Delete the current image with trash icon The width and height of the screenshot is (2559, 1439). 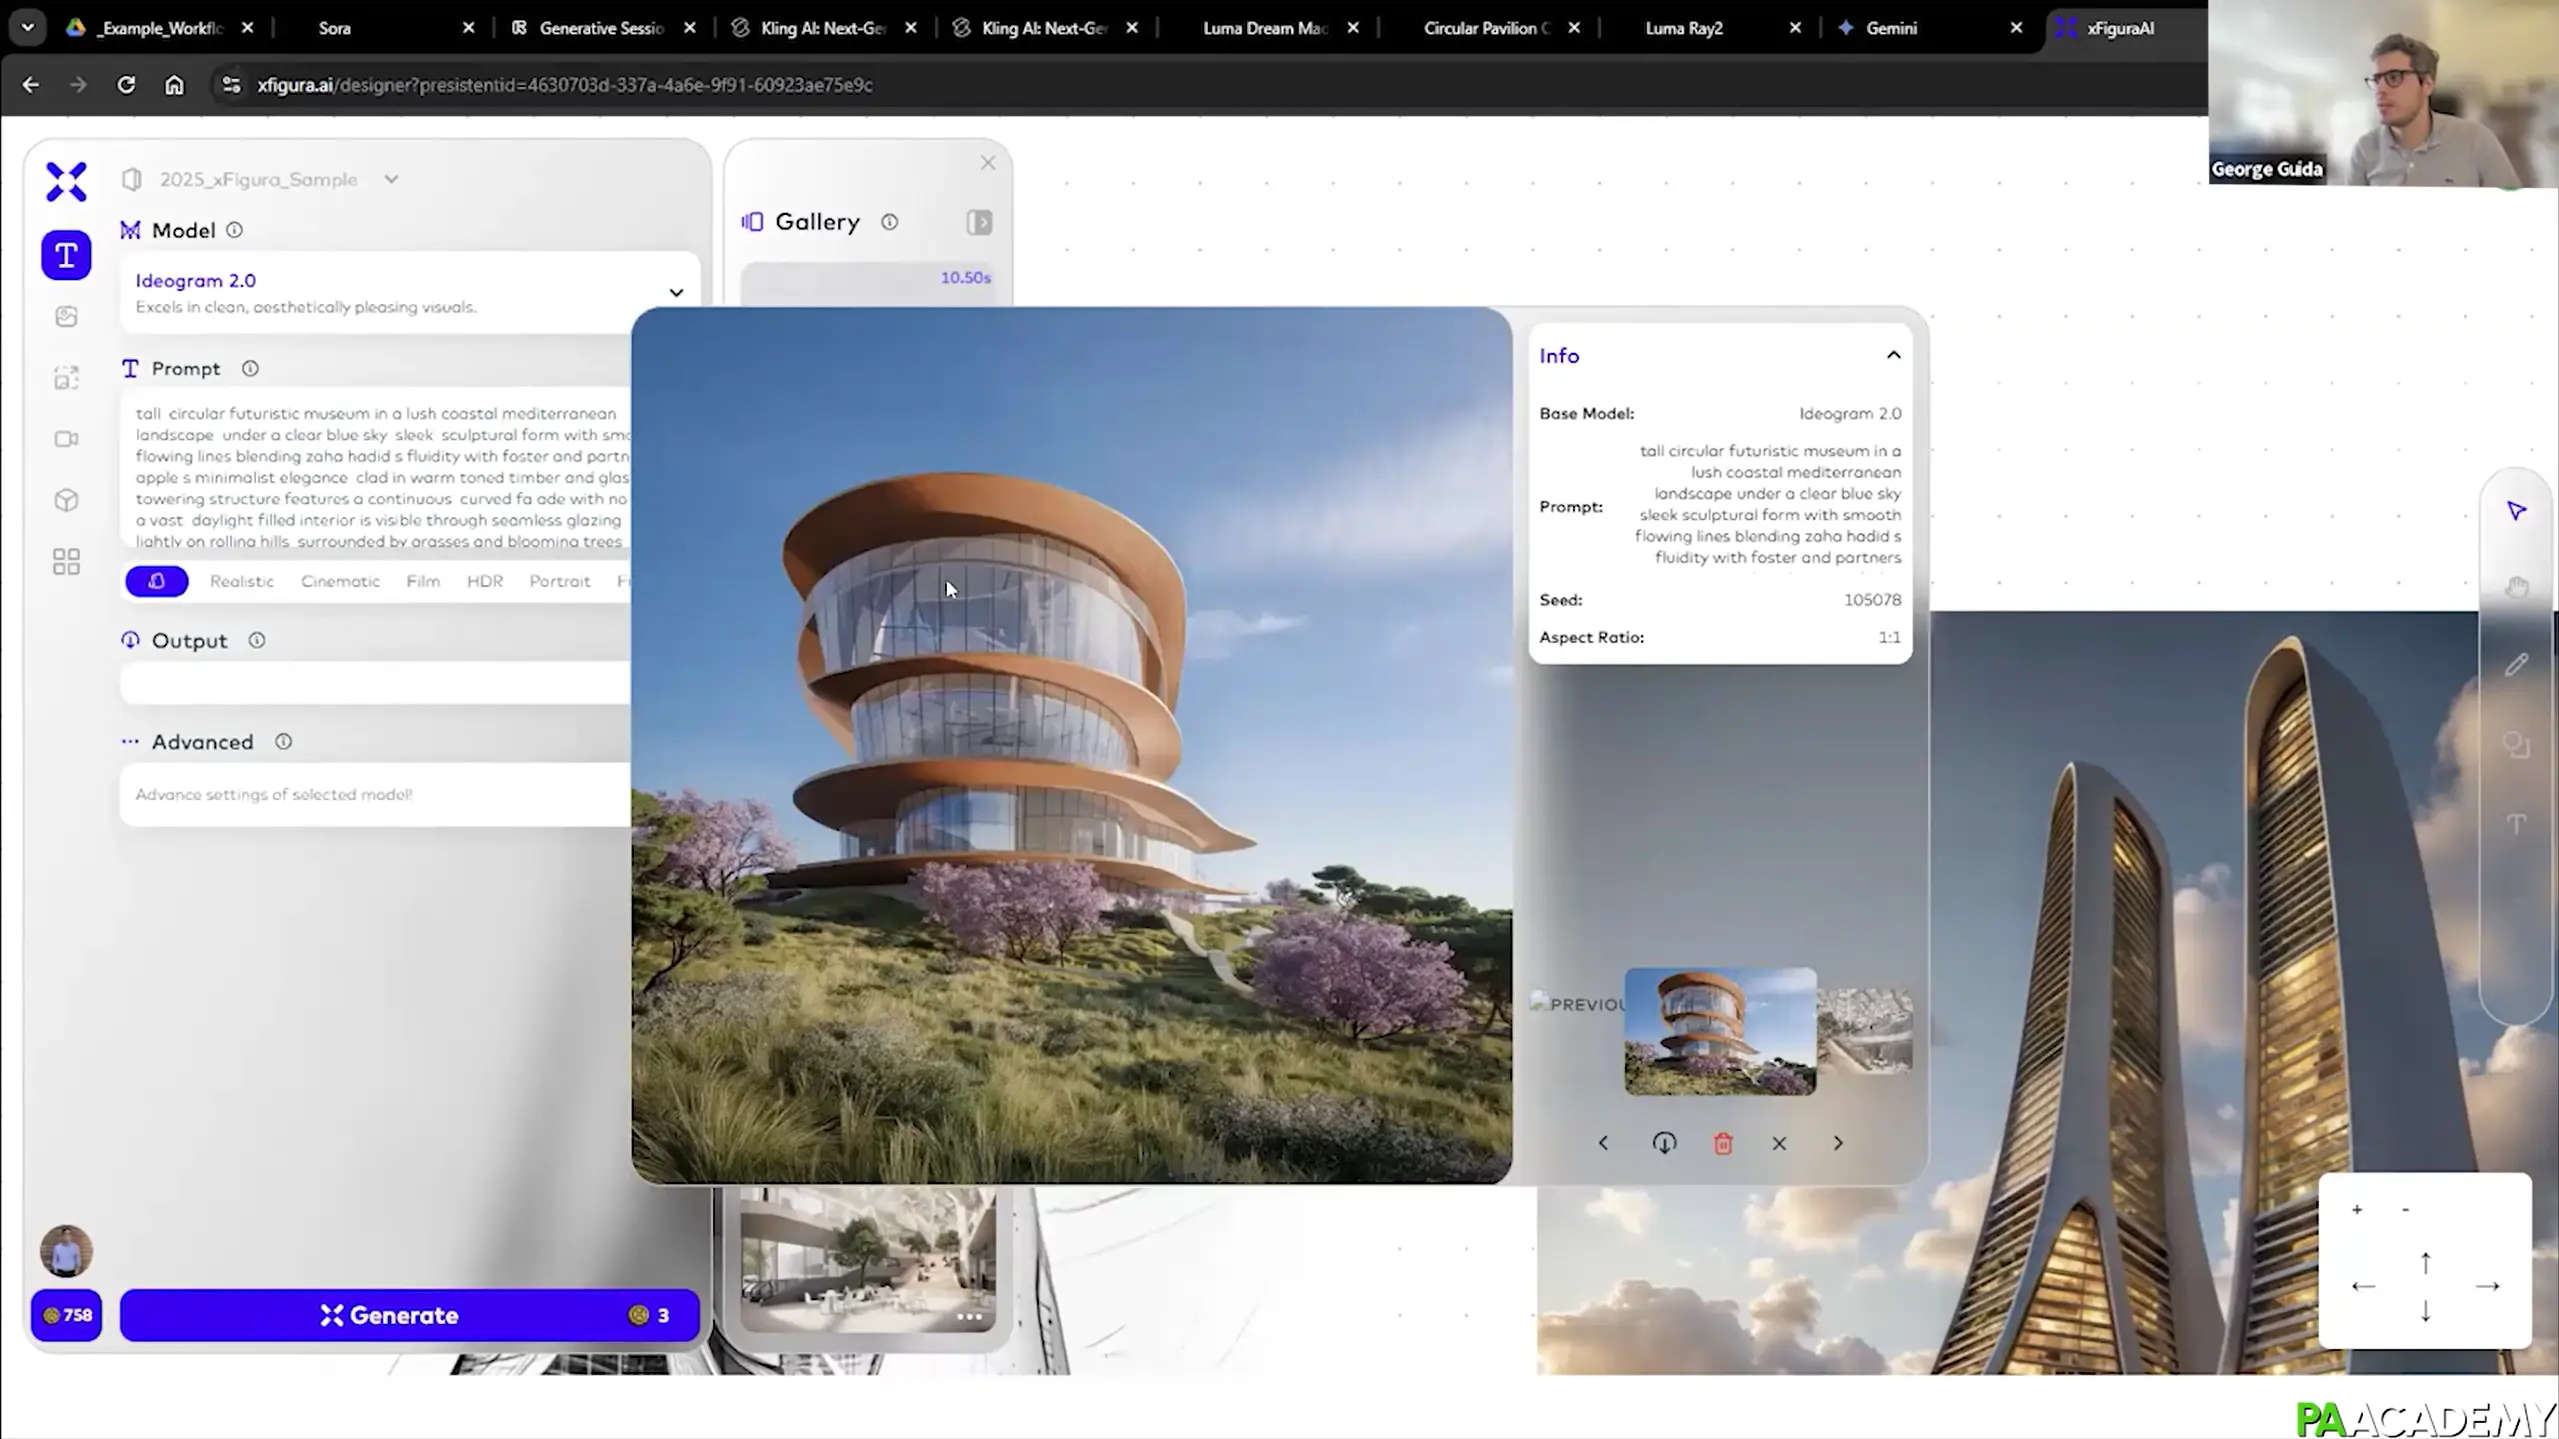pos(1722,1143)
